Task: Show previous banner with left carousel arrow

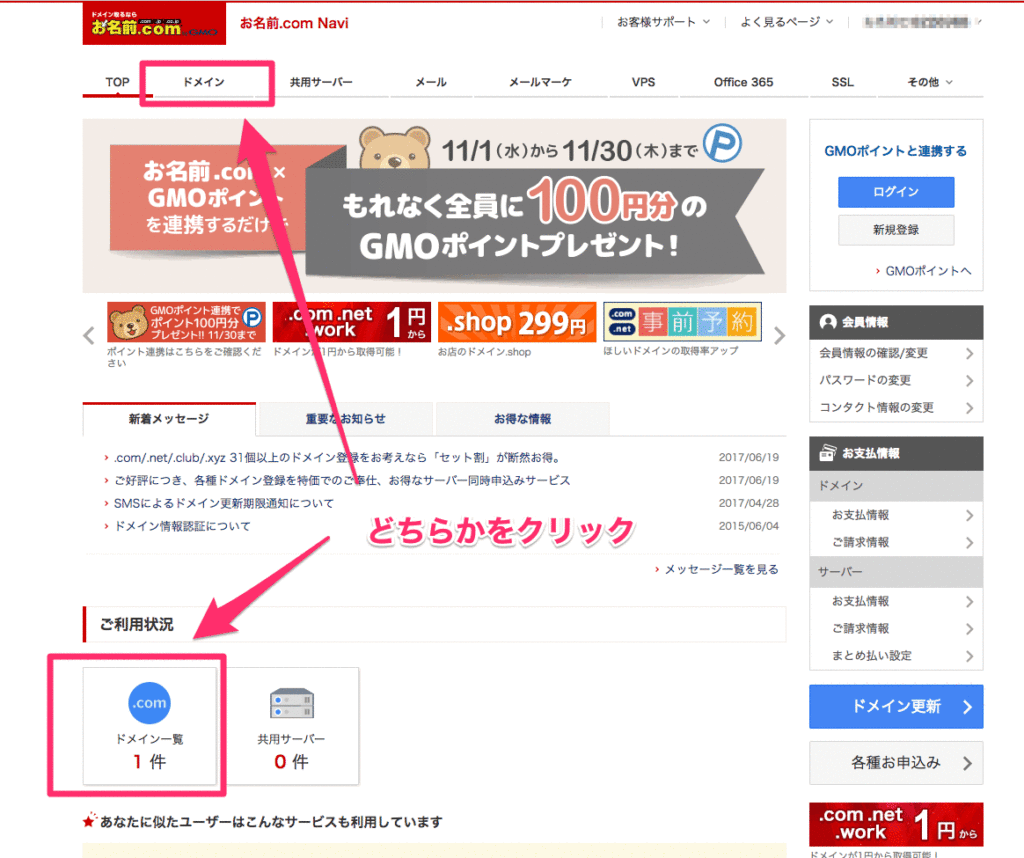Action: point(89,336)
